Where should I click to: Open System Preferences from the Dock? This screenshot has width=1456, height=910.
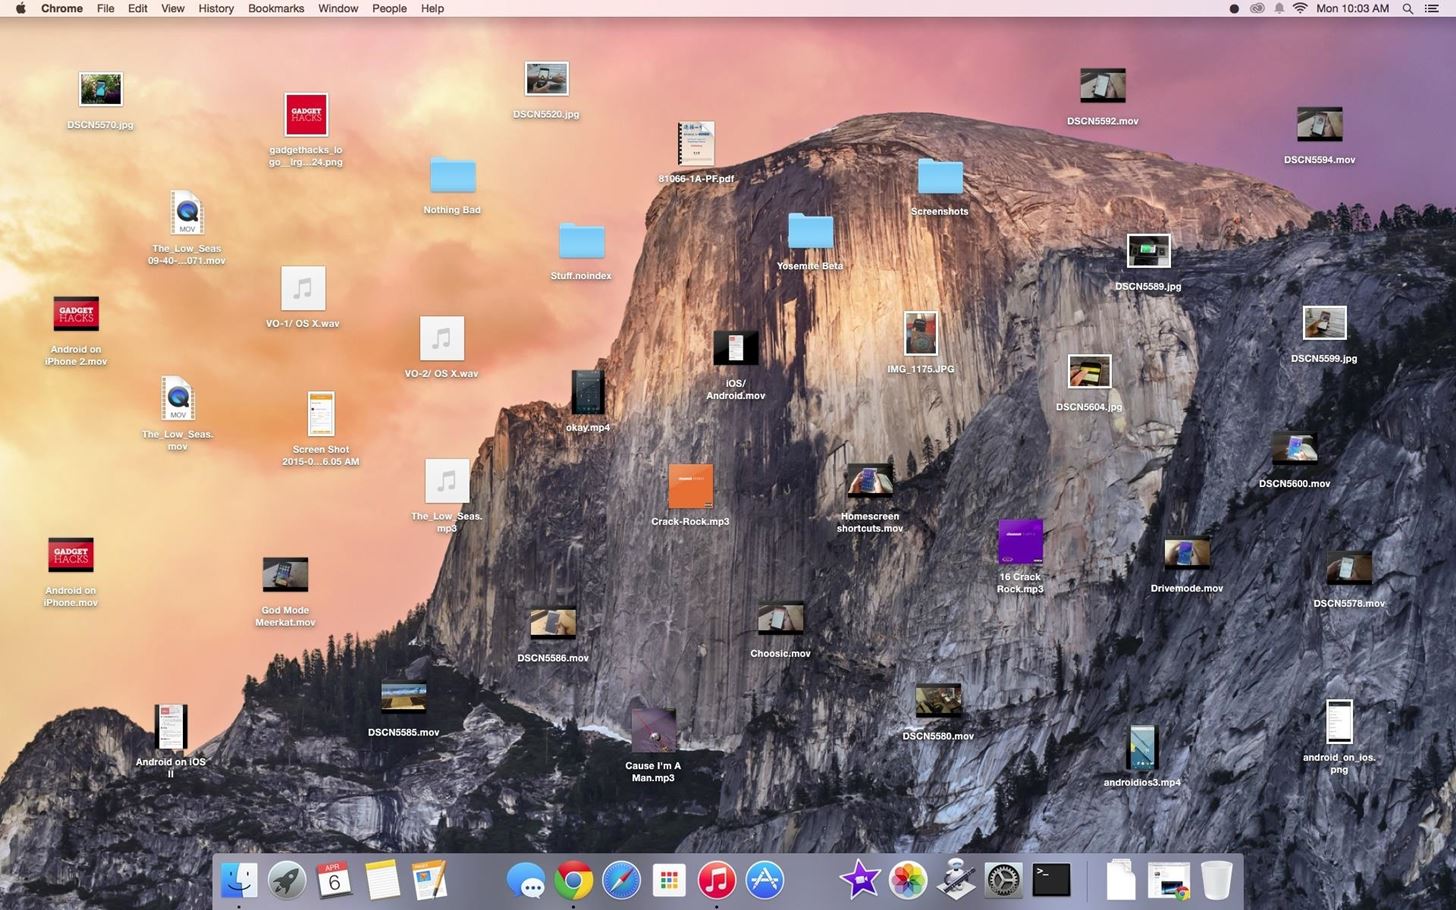pos(1002,880)
